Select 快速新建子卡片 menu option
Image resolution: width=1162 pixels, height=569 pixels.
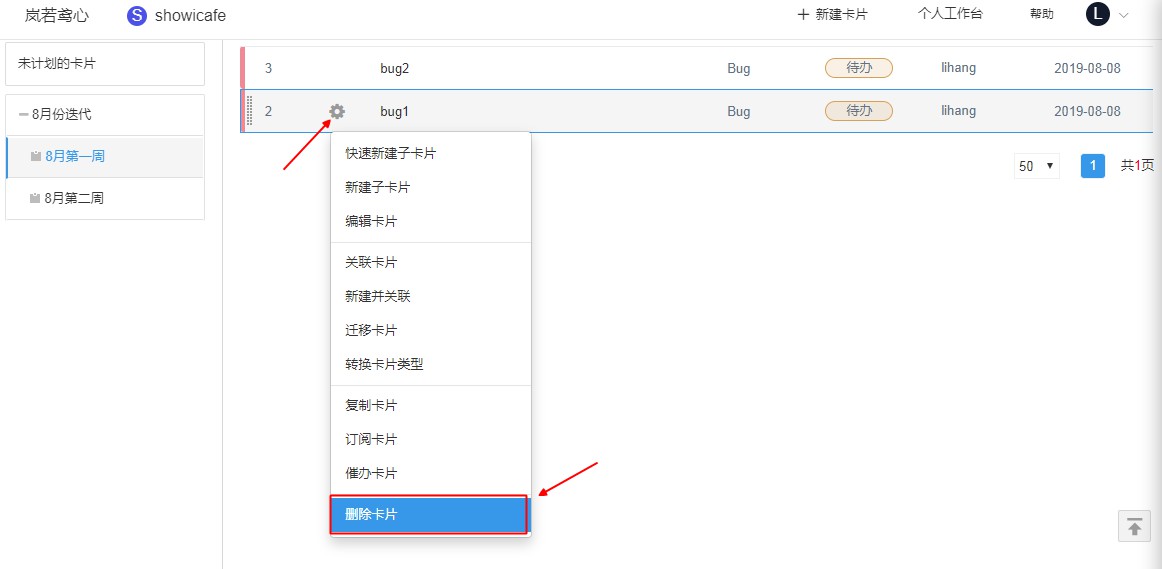click(390, 153)
